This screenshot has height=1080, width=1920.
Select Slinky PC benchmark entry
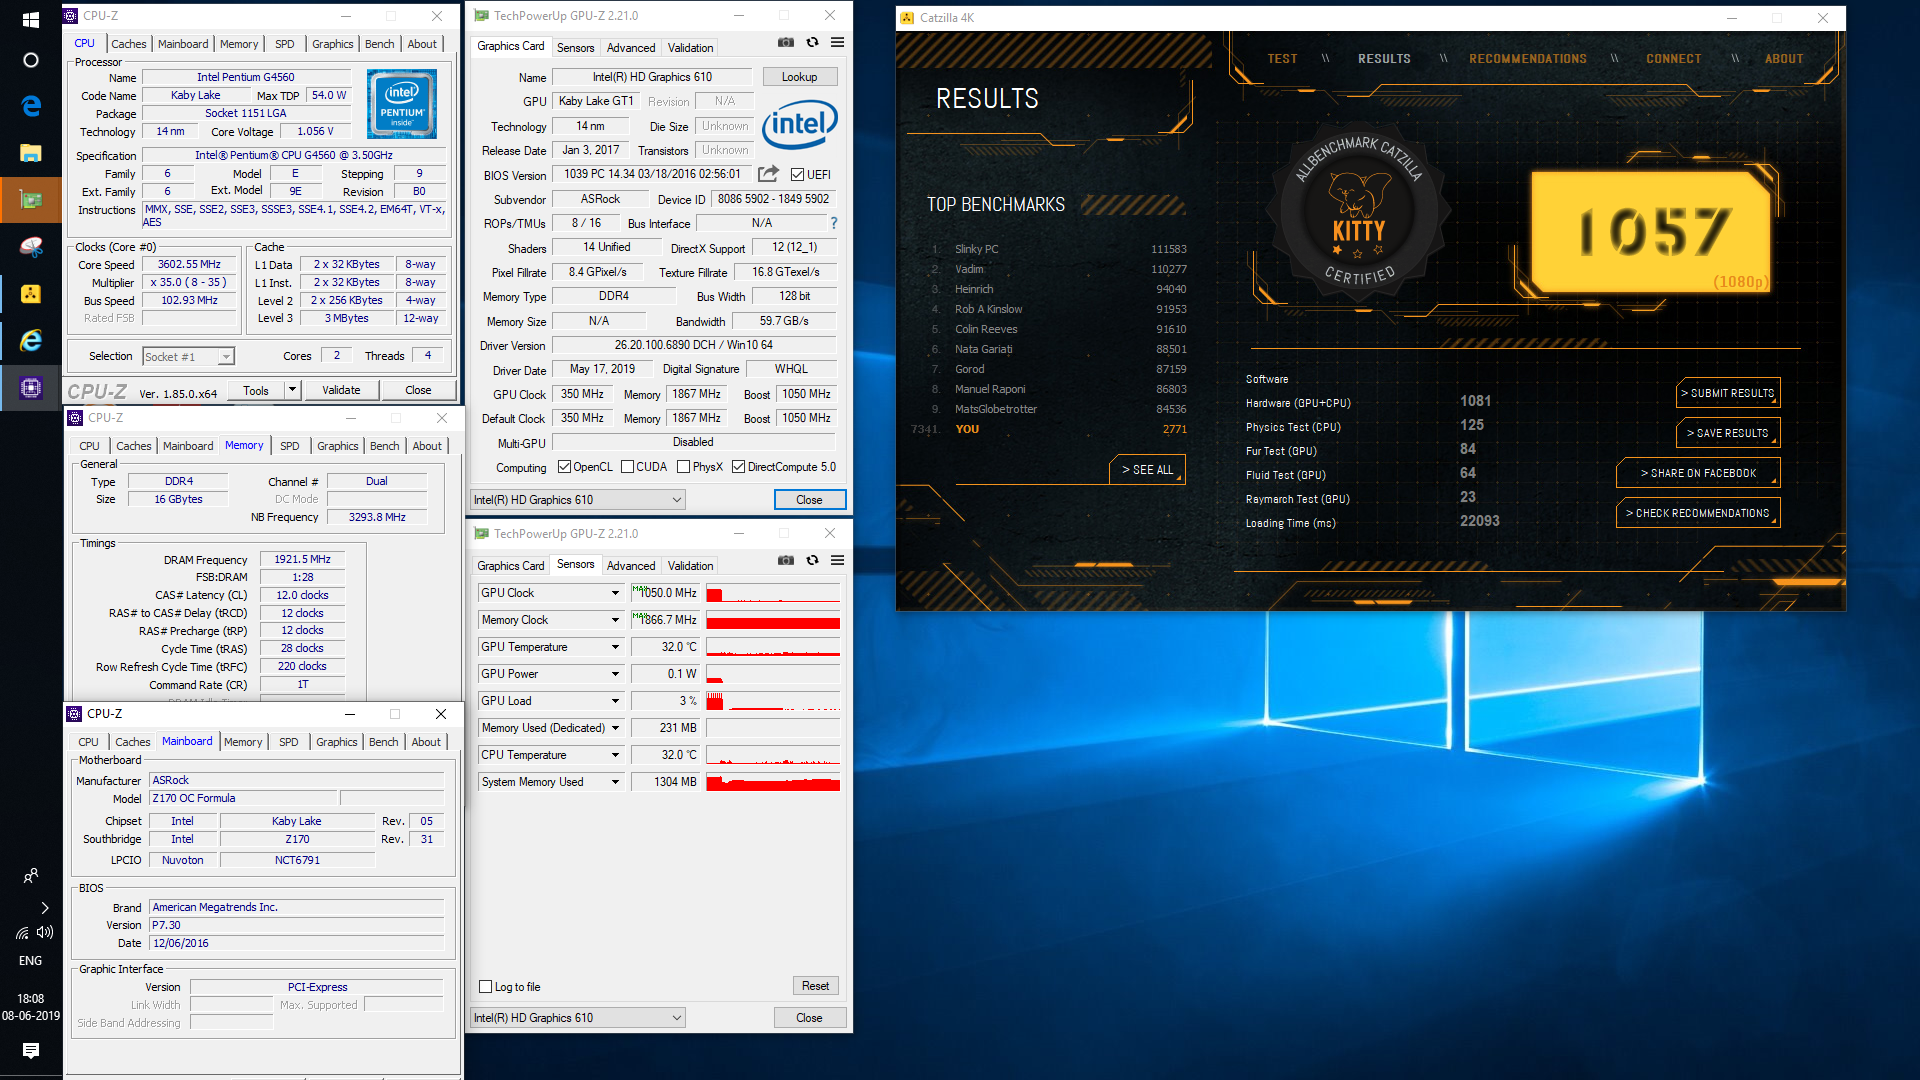coord(1058,249)
